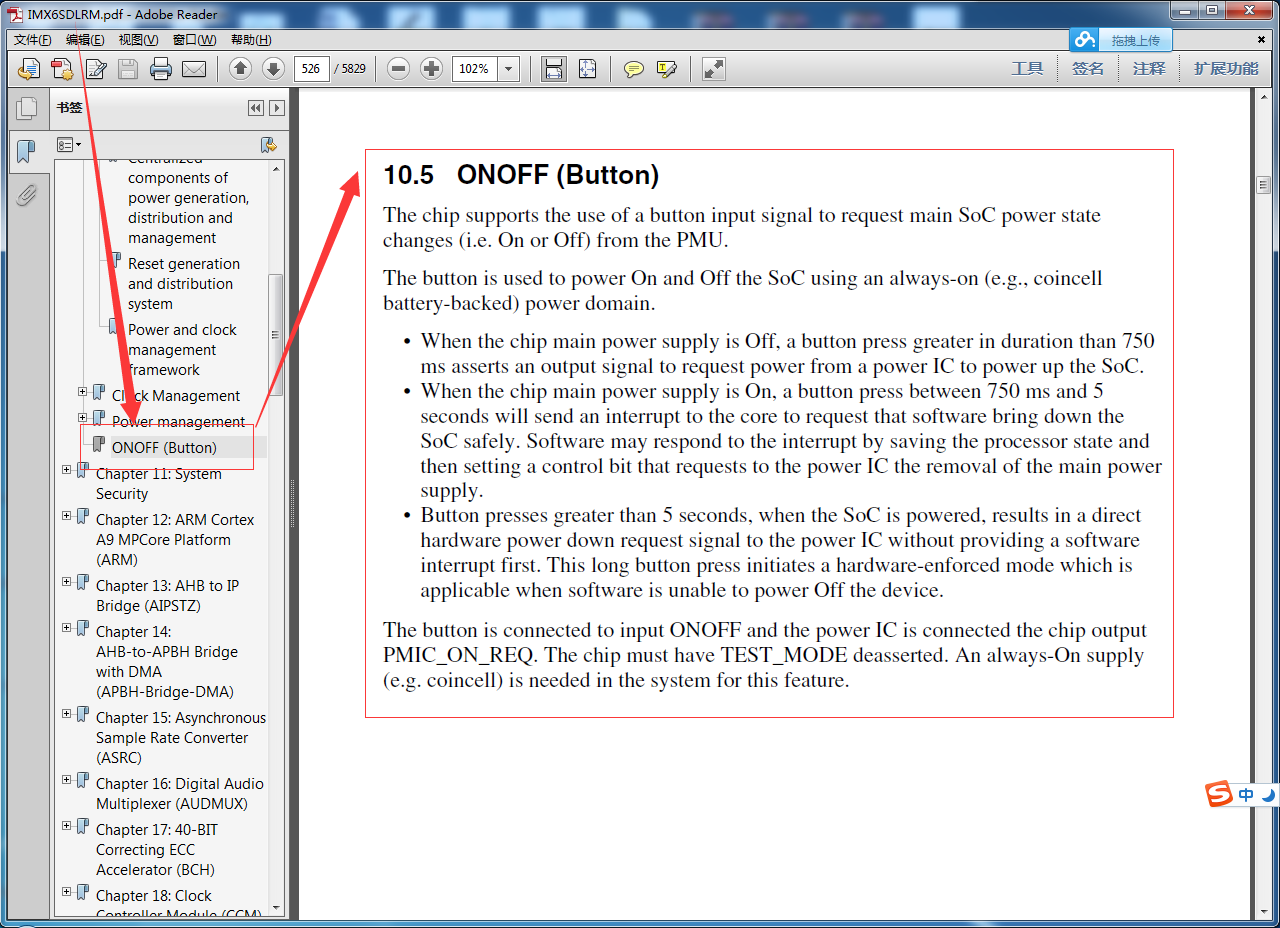Click the zoom in plus button
This screenshot has width=1280, height=928.
coord(431,69)
